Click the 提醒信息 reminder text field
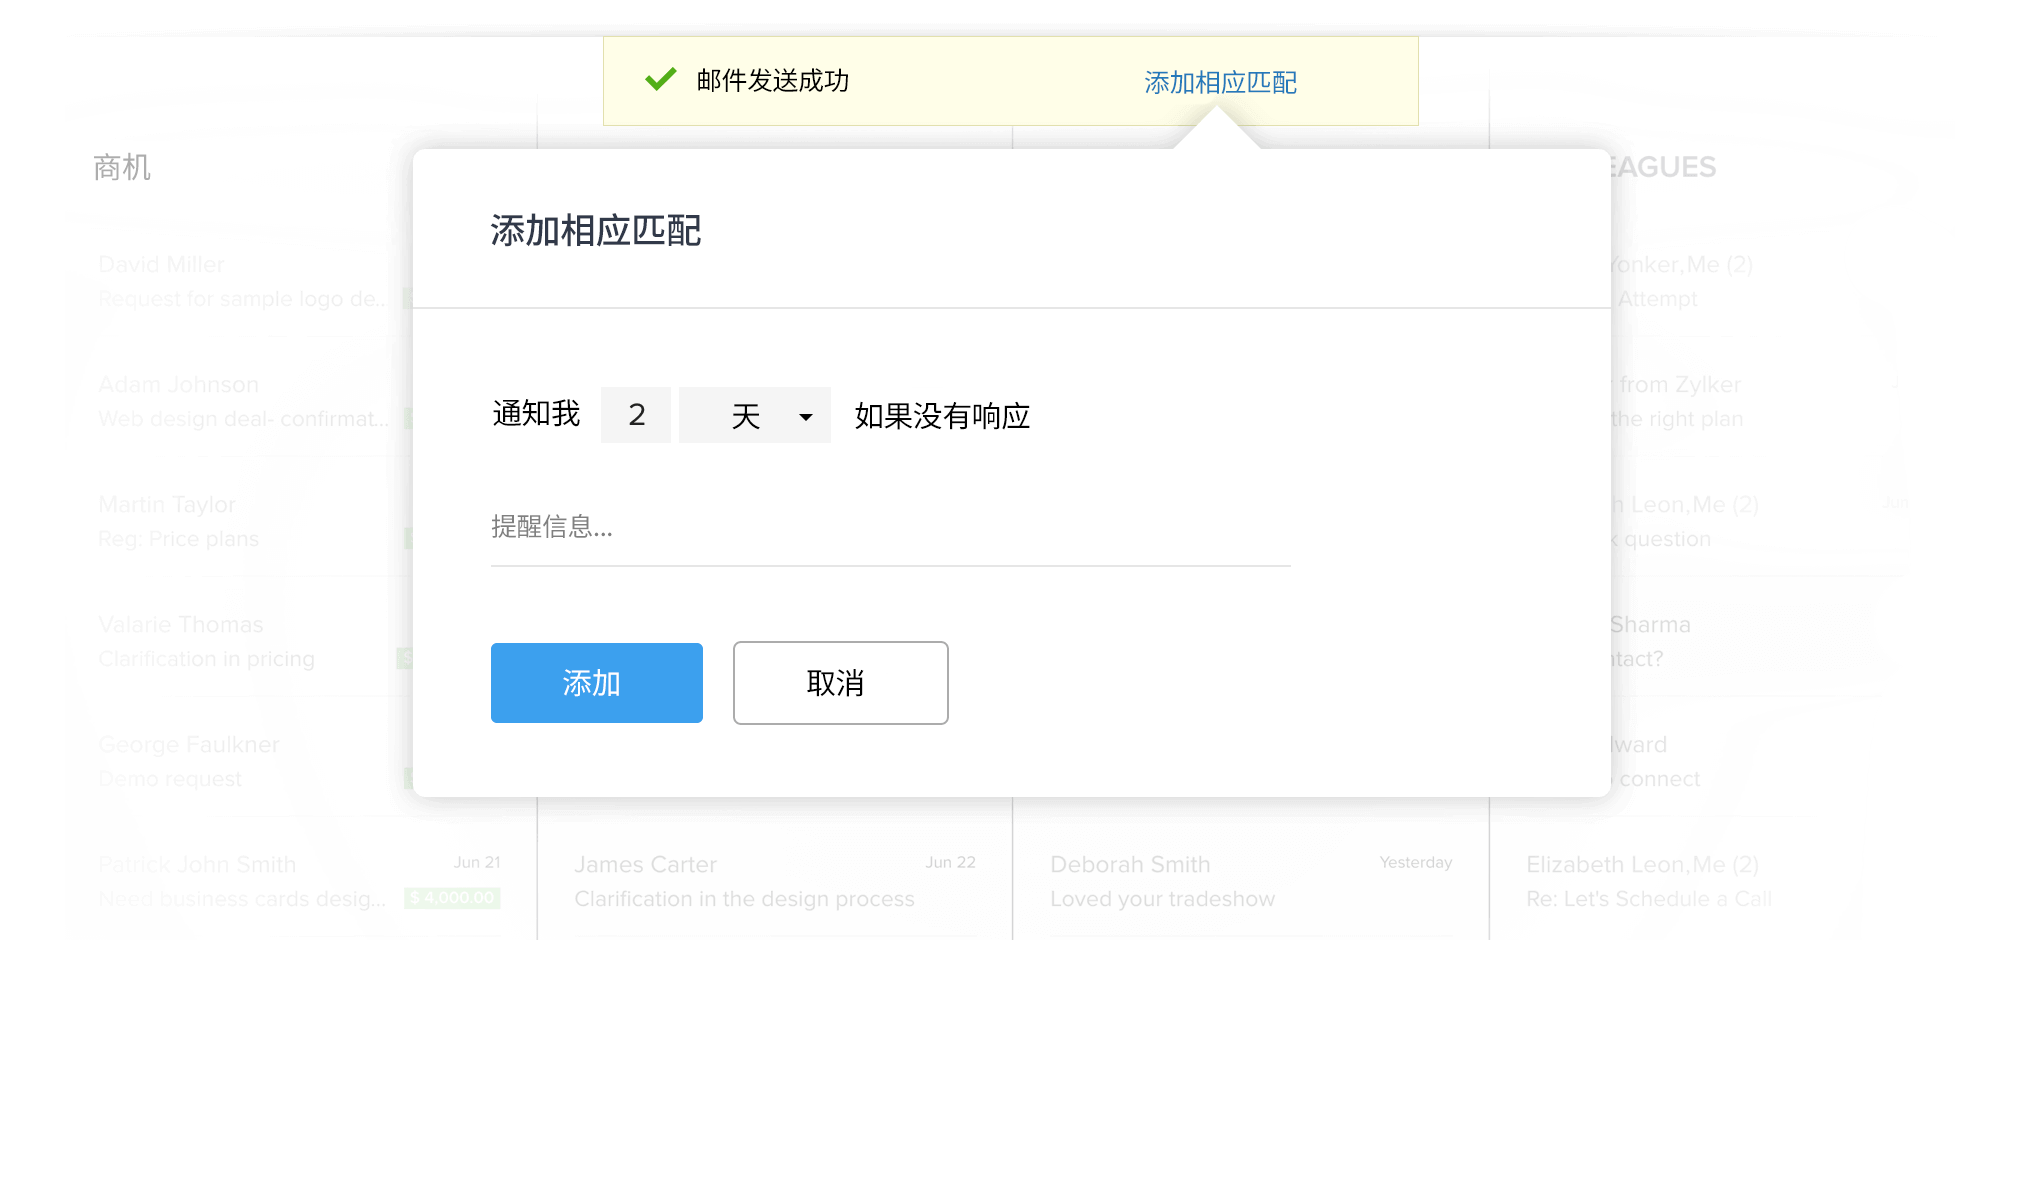Image resolution: width=2020 pixels, height=1180 pixels. click(x=889, y=527)
